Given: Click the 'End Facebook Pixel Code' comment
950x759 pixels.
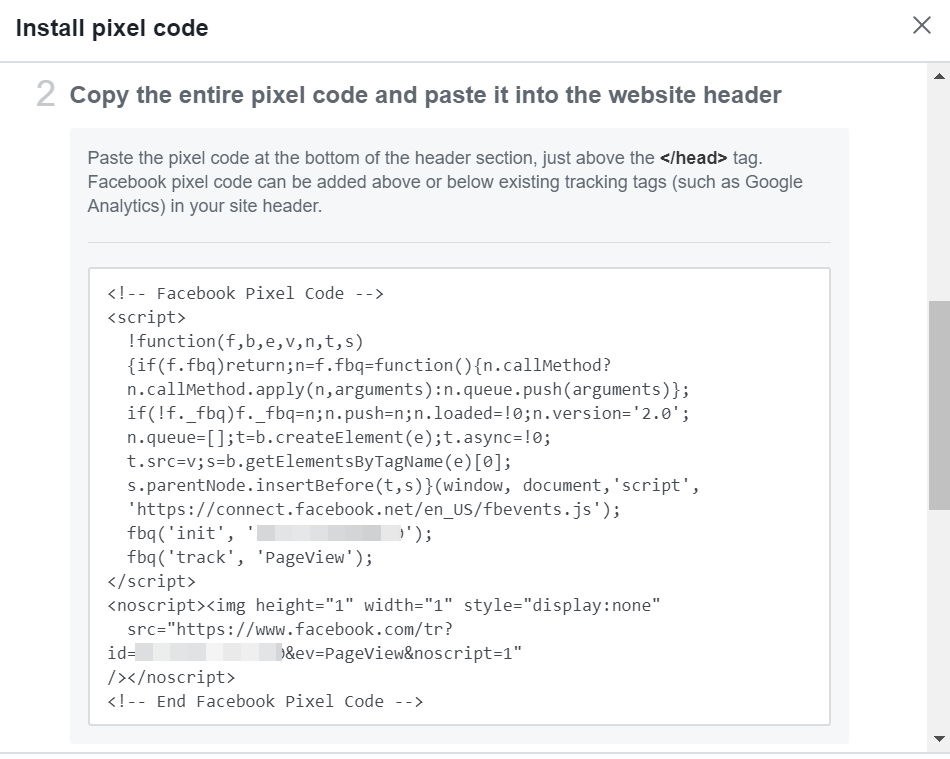Looking at the screenshot, I should [x=265, y=702].
